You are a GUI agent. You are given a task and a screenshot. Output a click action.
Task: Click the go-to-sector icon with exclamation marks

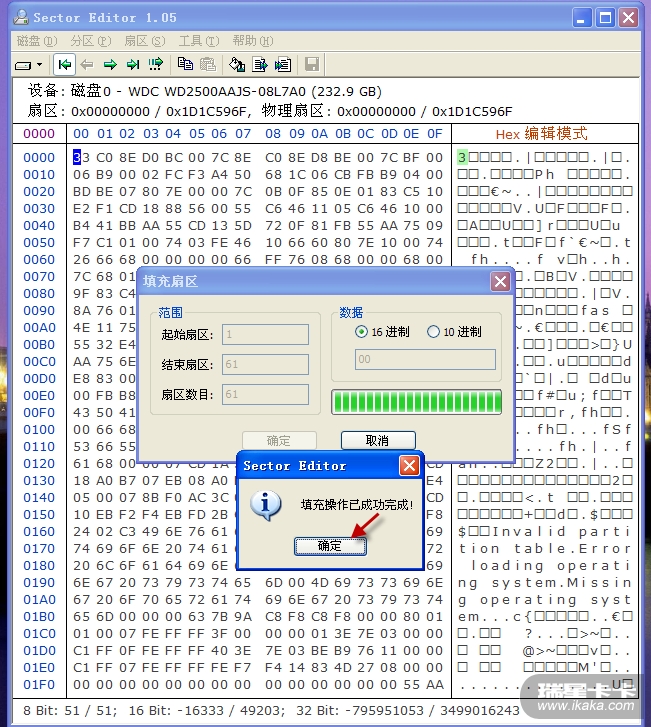(x=155, y=65)
